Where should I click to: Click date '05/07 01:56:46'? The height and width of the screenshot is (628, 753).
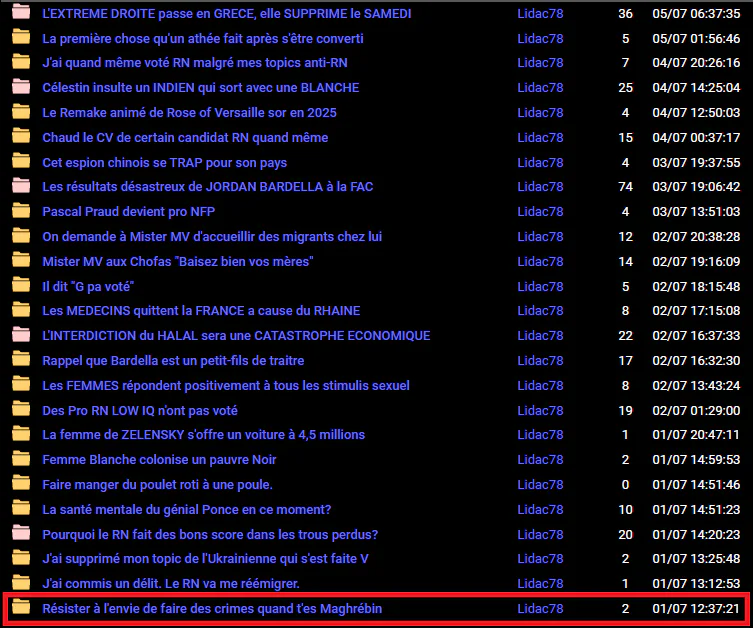pyautogui.click(x=696, y=38)
